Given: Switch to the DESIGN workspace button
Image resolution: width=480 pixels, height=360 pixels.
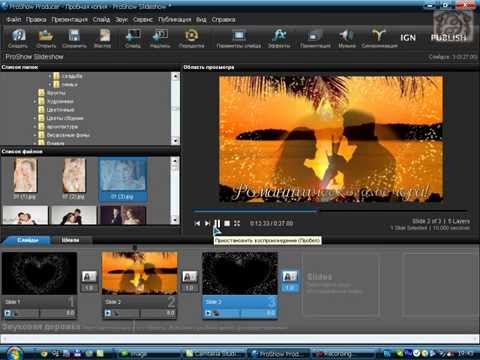Looking at the screenshot, I should click(x=408, y=38).
